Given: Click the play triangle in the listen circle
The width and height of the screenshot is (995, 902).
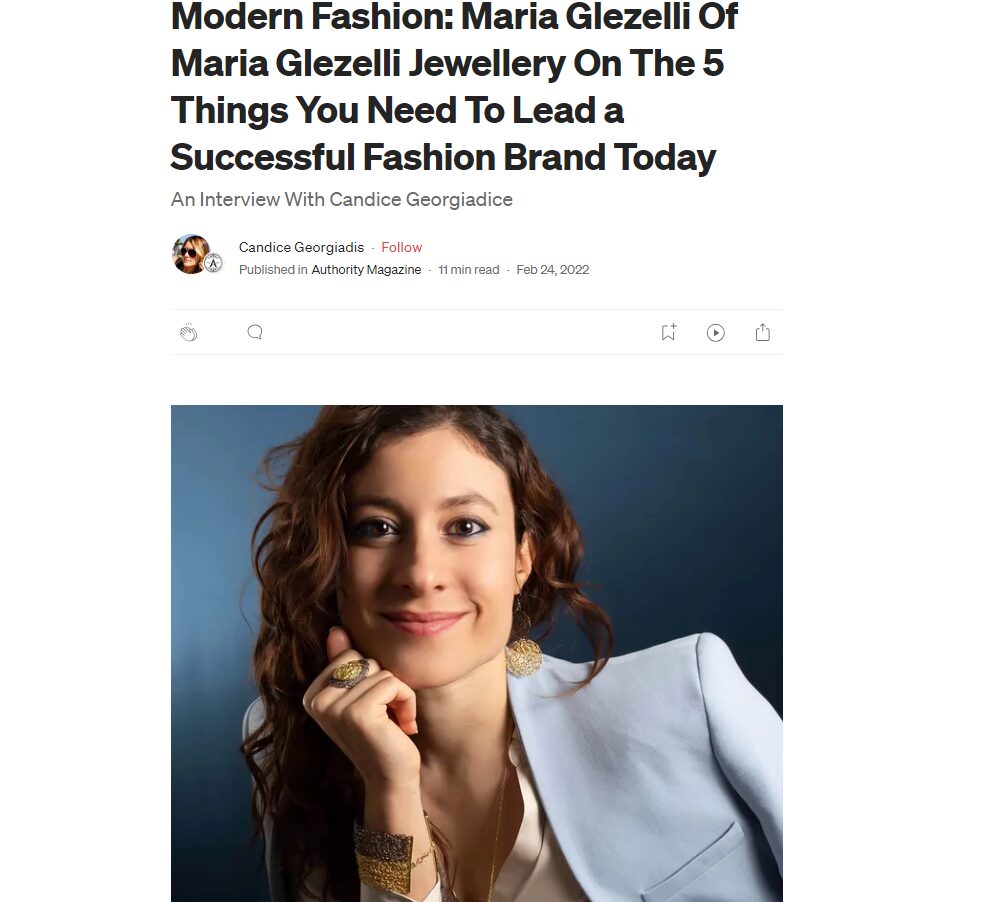Looking at the screenshot, I should (716, 332).
